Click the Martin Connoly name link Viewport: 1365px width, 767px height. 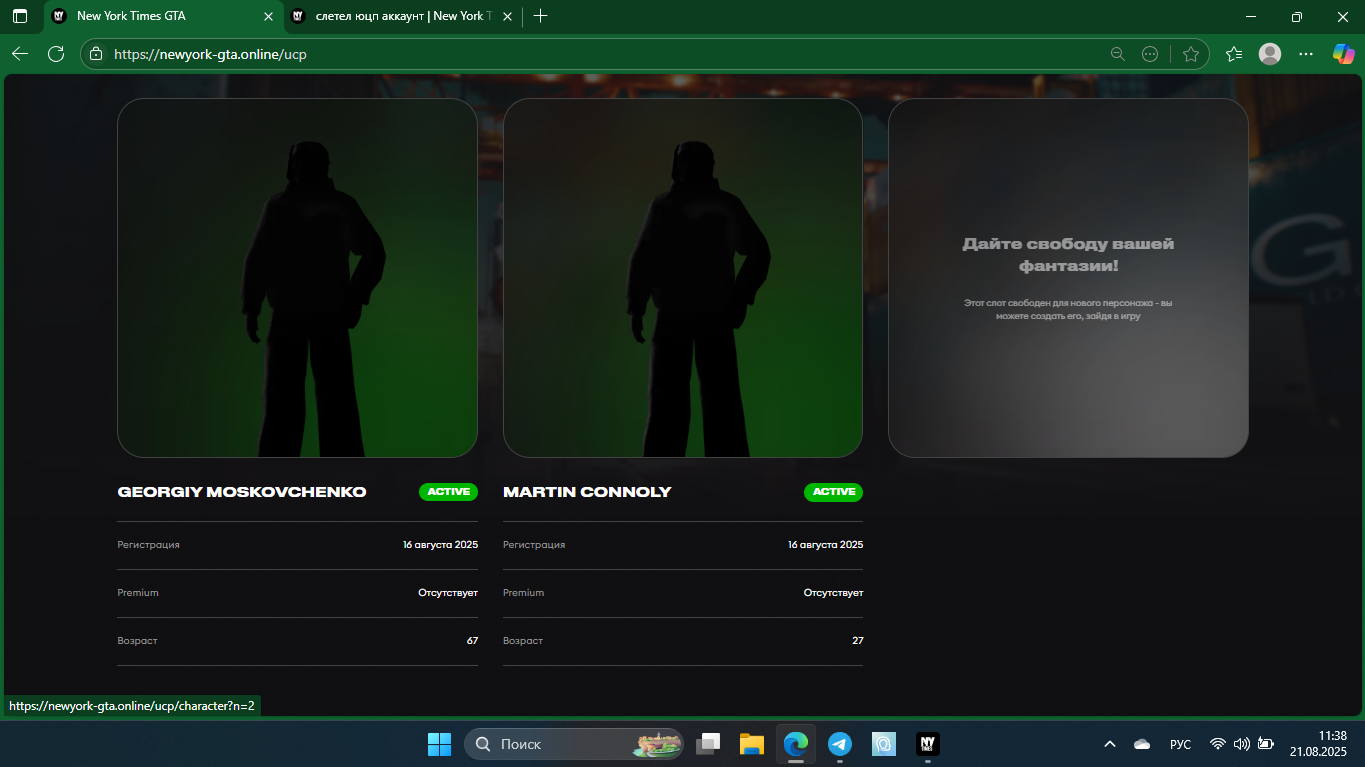pos(587,492)
